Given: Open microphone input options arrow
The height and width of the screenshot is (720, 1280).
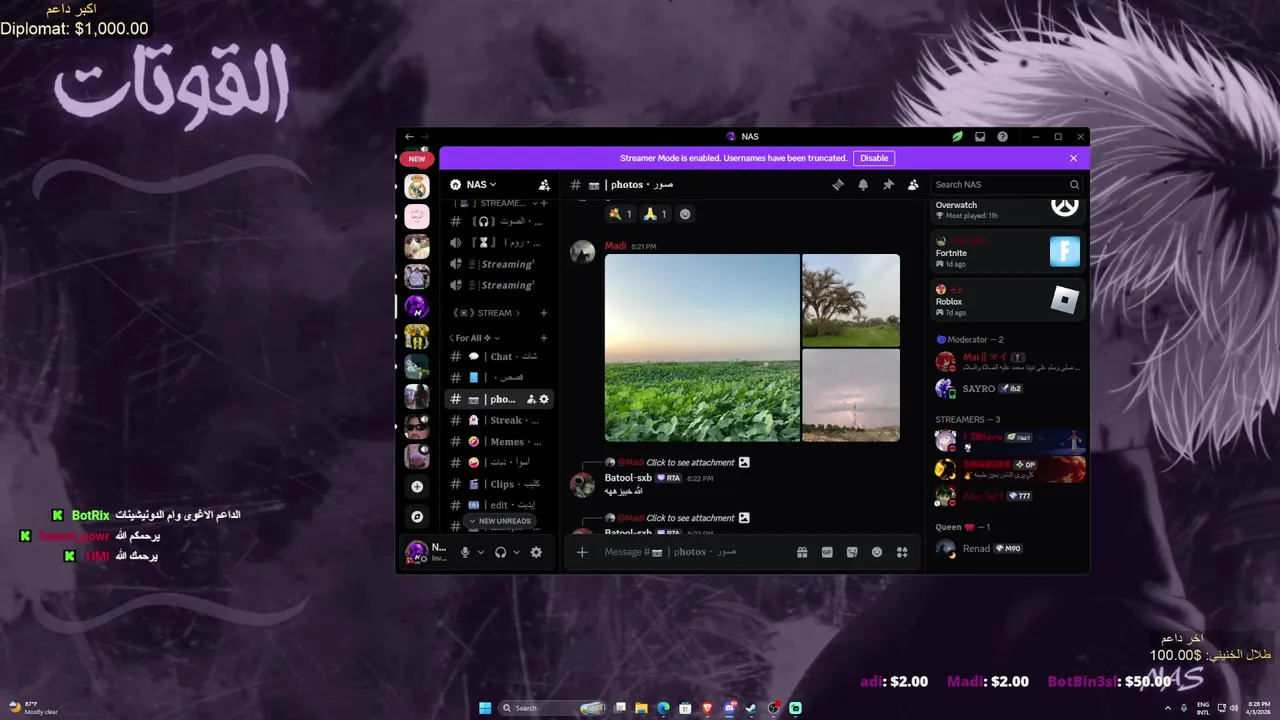Looking at the screenshot, I should point(481,552).
